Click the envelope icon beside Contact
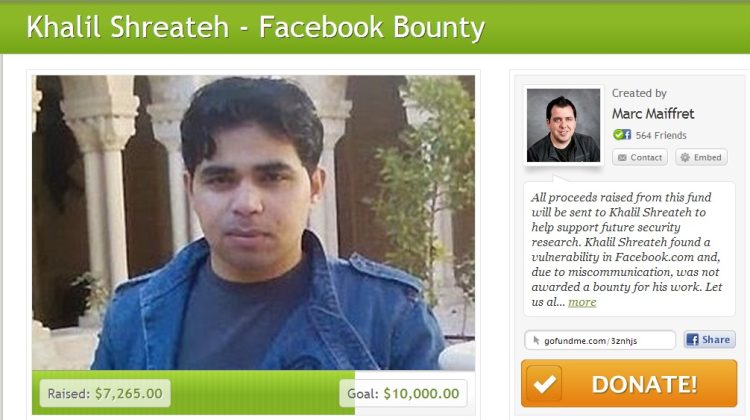The width and height of the screenshot is (750, 420). click(622, 157)
